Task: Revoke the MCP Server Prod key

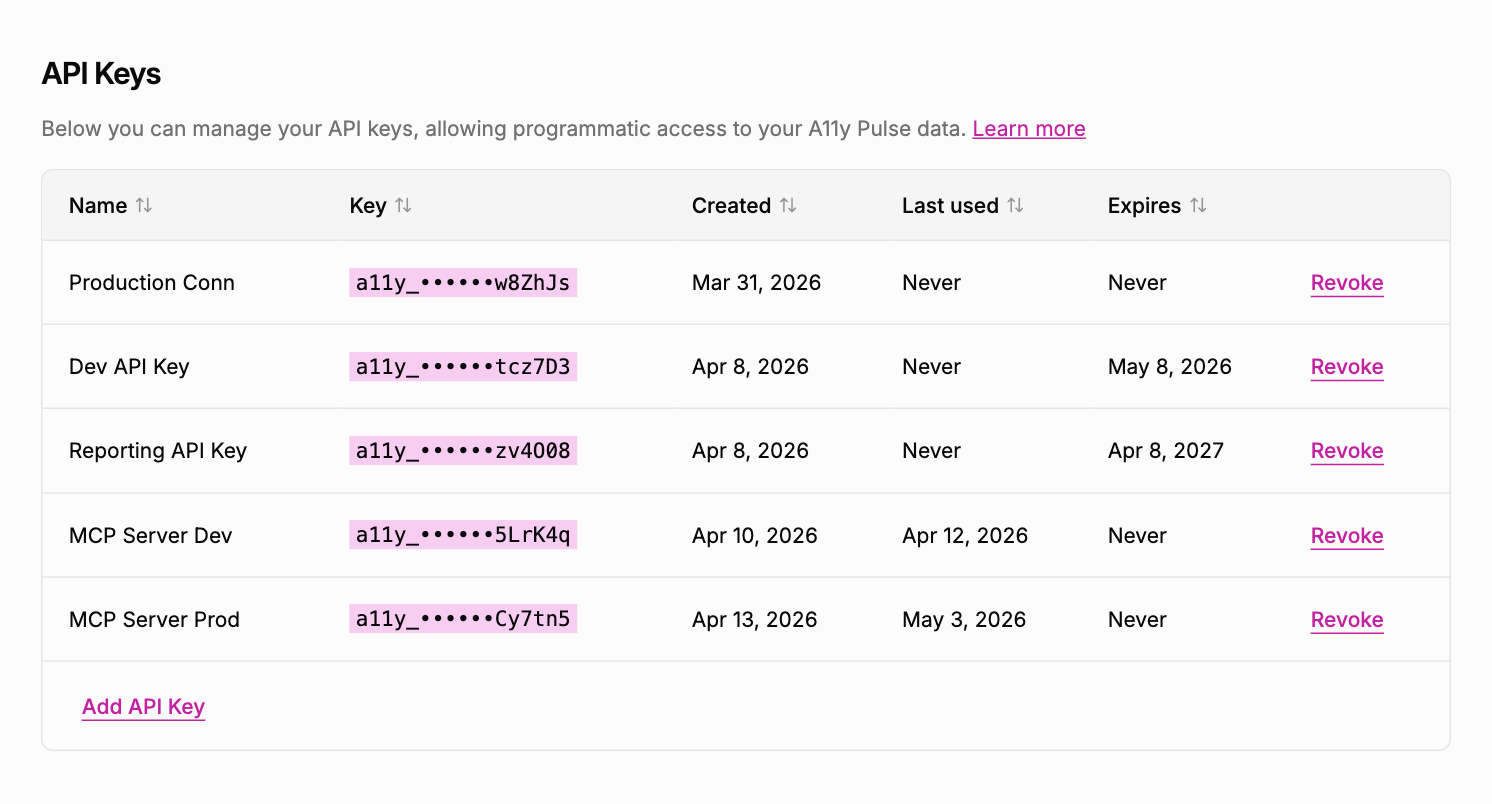Action: click(x=1347, y=620)
